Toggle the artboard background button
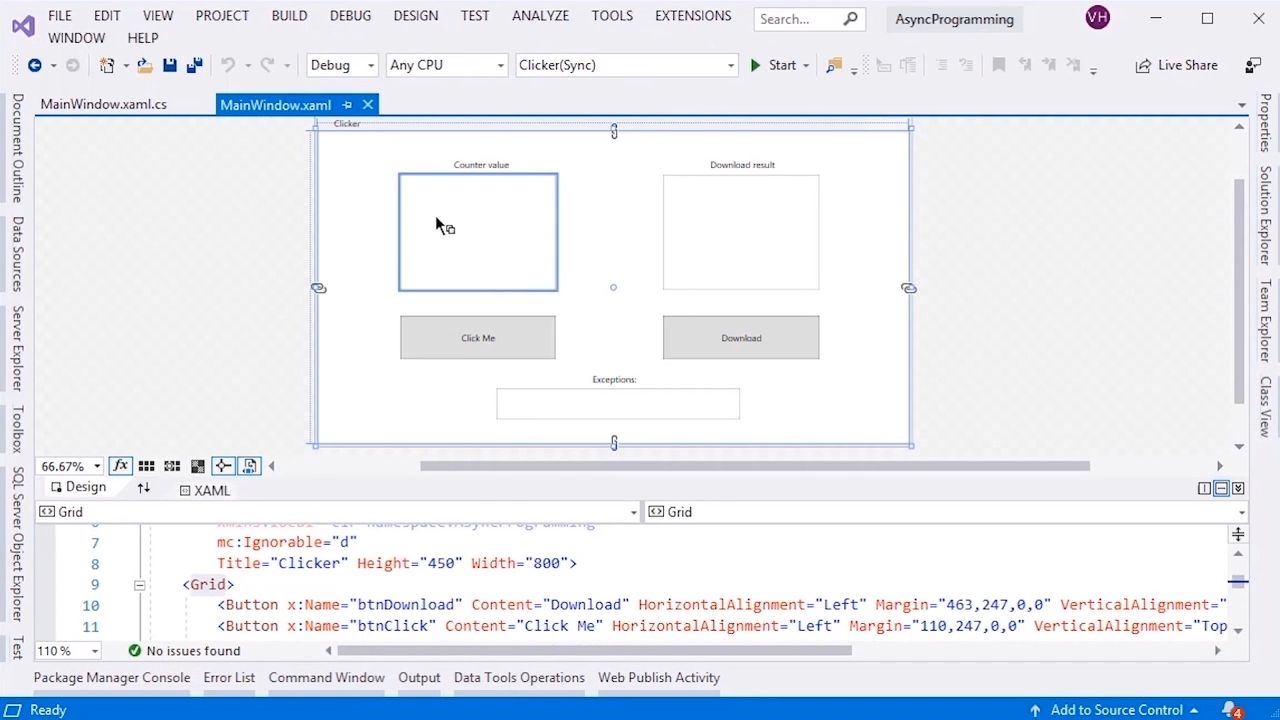 click(198, 466)
